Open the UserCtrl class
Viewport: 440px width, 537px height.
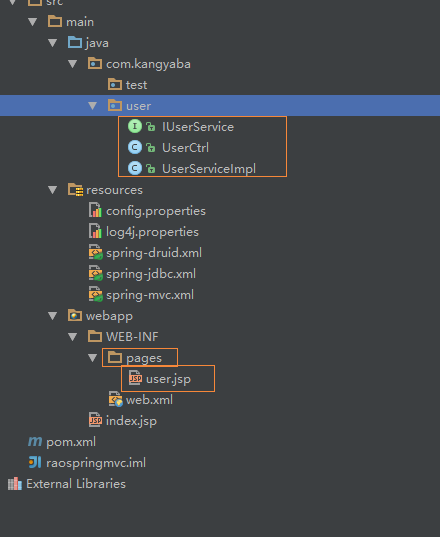[185, 148]
